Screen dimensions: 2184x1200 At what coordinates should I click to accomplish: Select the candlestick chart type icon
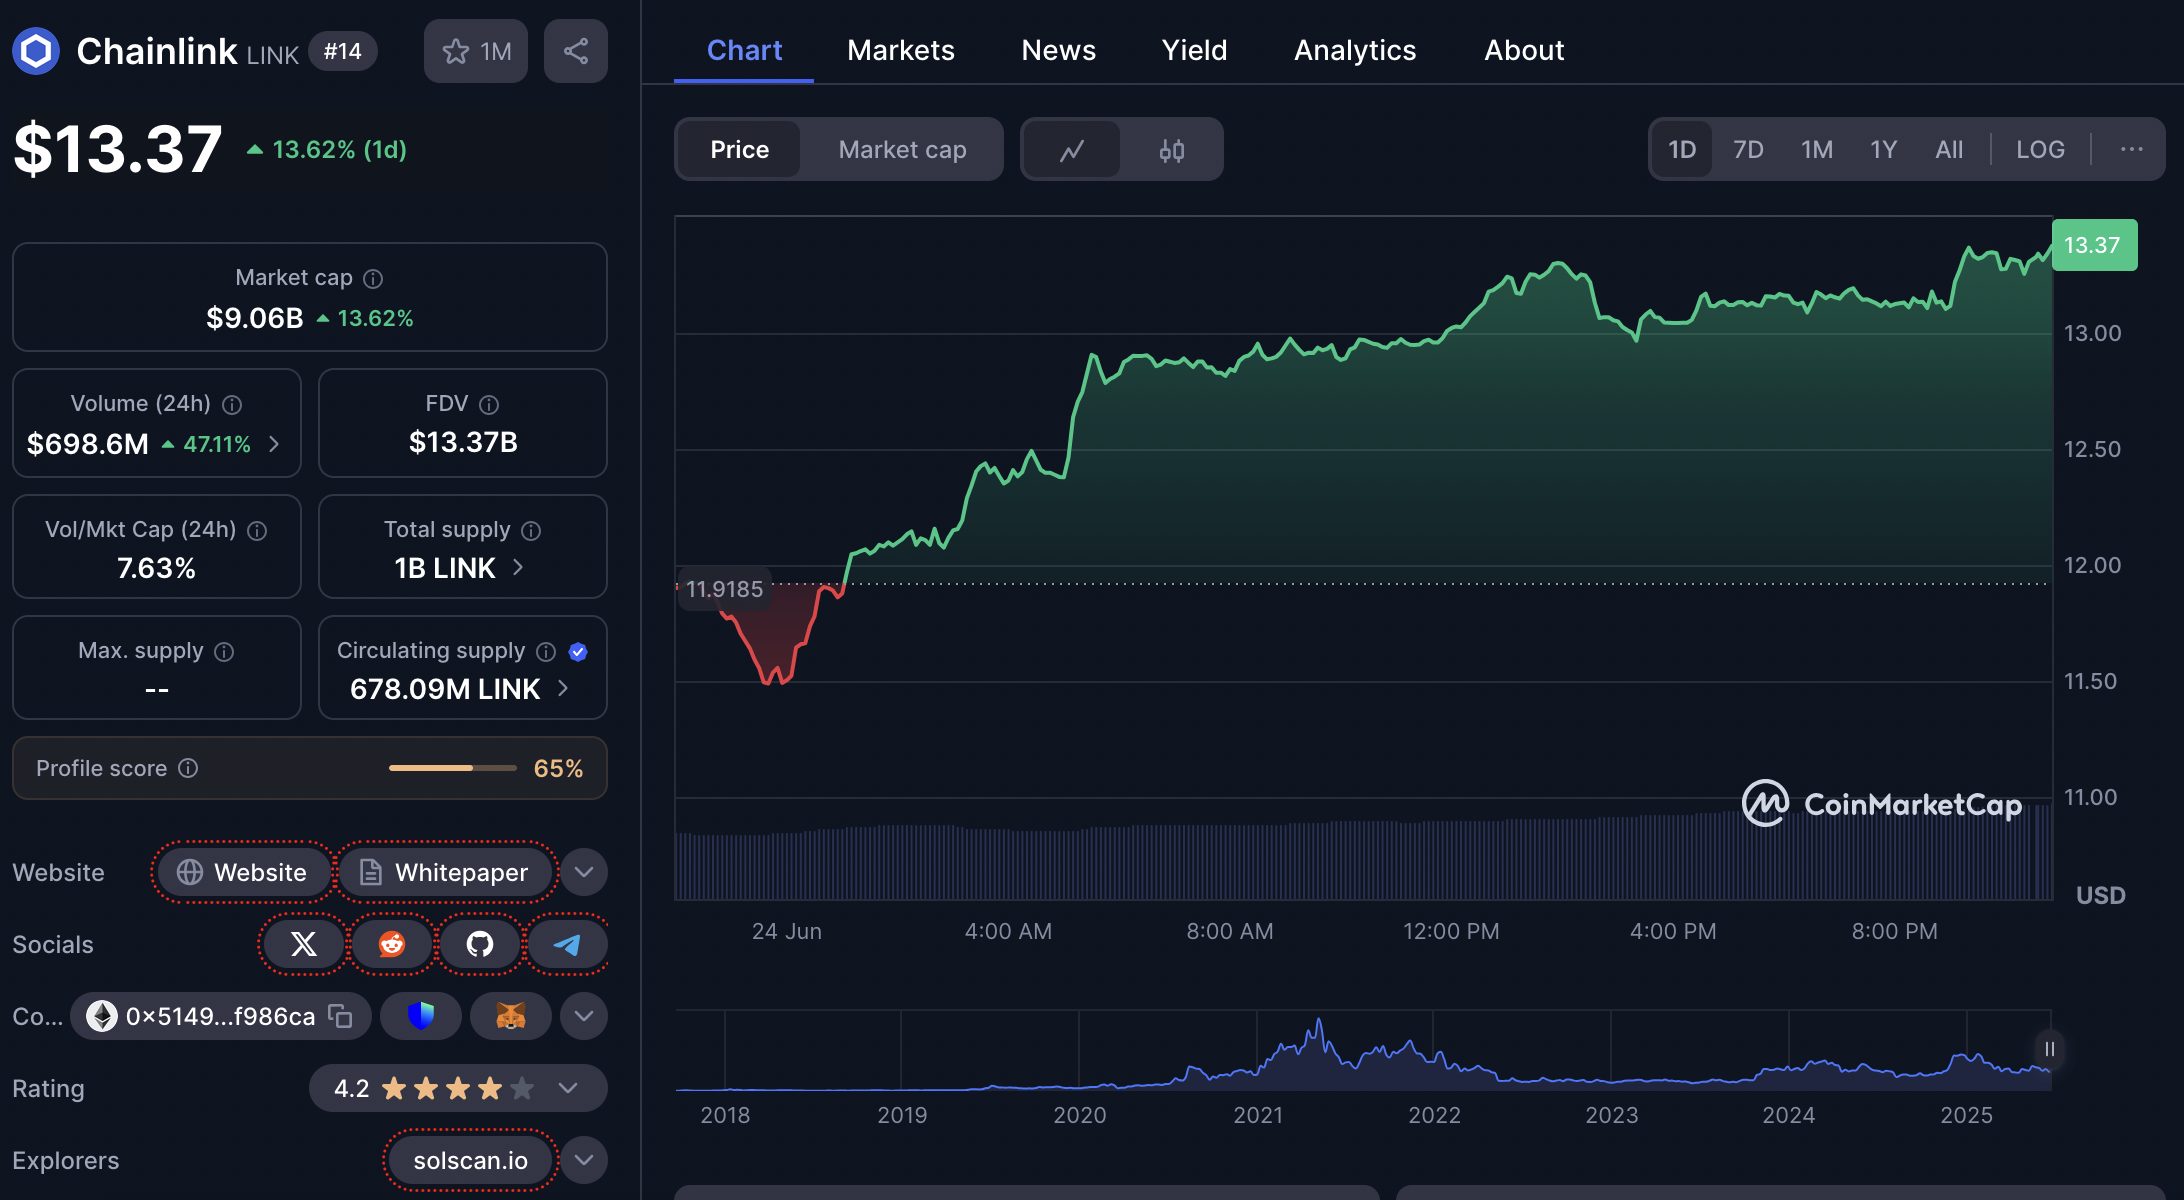tap(1172, 150)
